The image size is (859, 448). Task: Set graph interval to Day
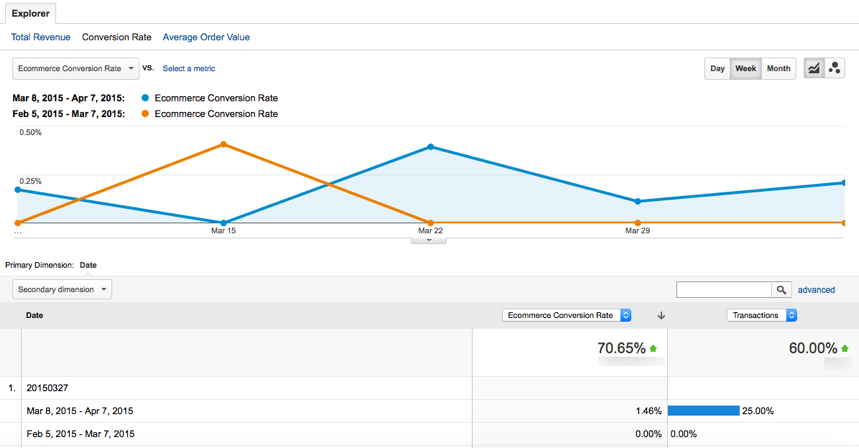pyautogui.click(x=717, y=68)
